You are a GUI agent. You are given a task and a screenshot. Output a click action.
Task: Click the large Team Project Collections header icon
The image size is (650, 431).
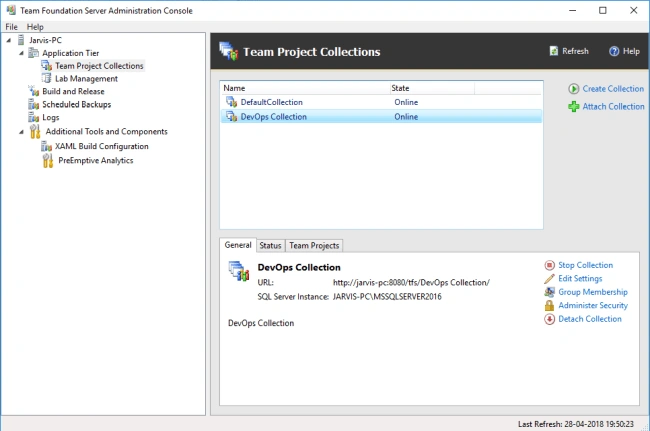(x=228, y=51)
